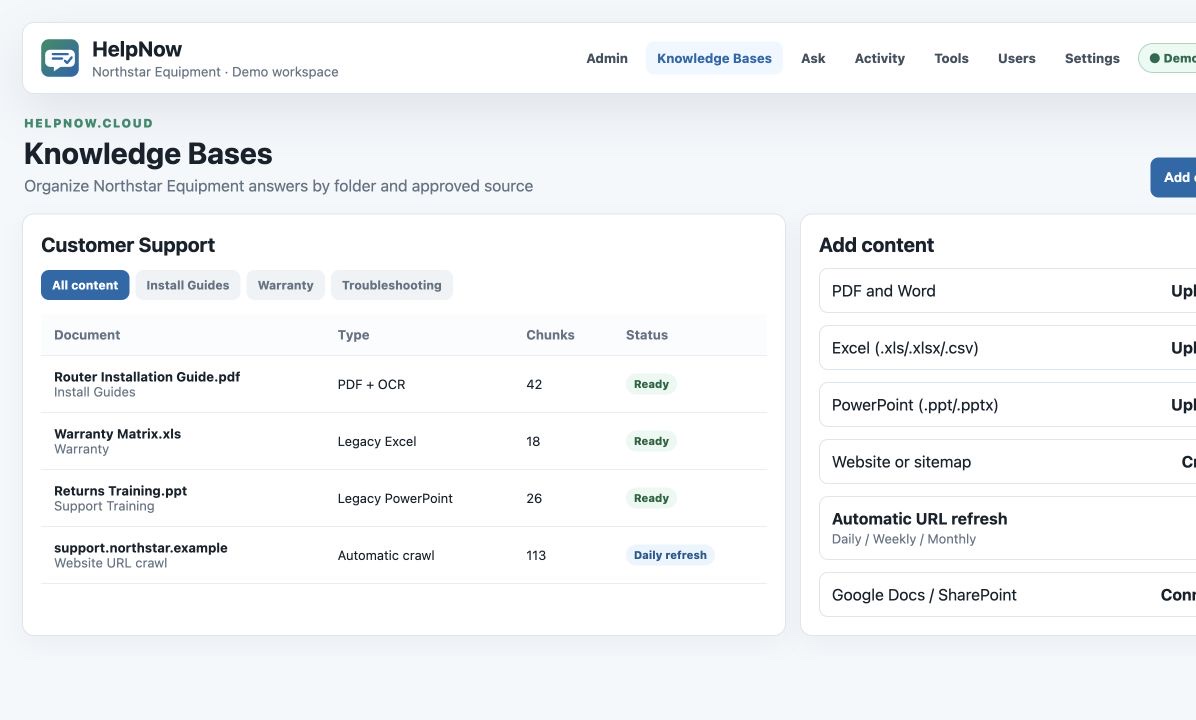The height and width of the screenshot is (720, 1196).
Task: Go to the Ask page
Action: (x=812, y=58)
